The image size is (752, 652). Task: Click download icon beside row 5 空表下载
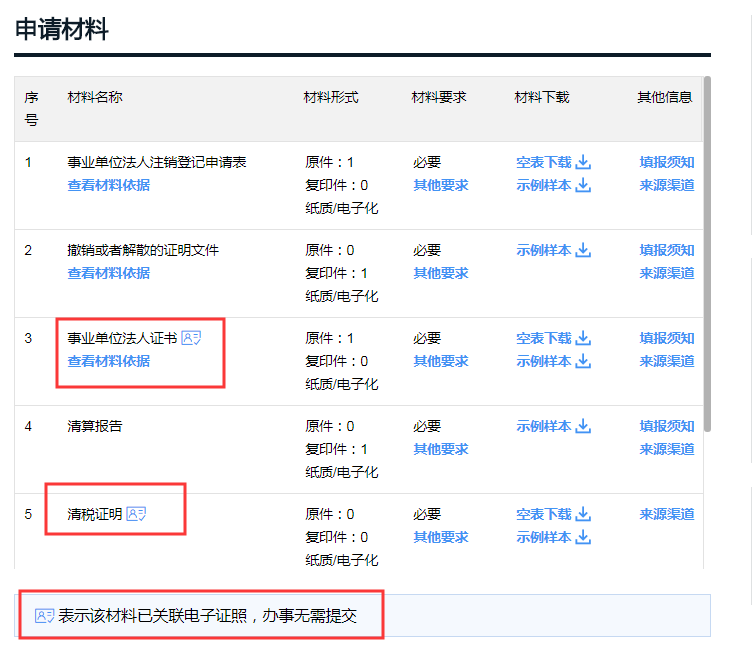pyautogui.click(x=584, y=514)
